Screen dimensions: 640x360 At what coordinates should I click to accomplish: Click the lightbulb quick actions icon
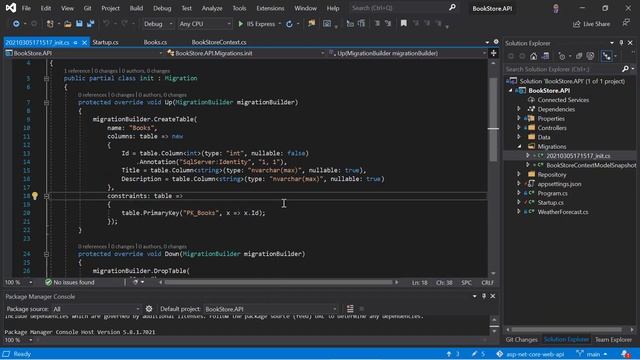coord(35,196)
